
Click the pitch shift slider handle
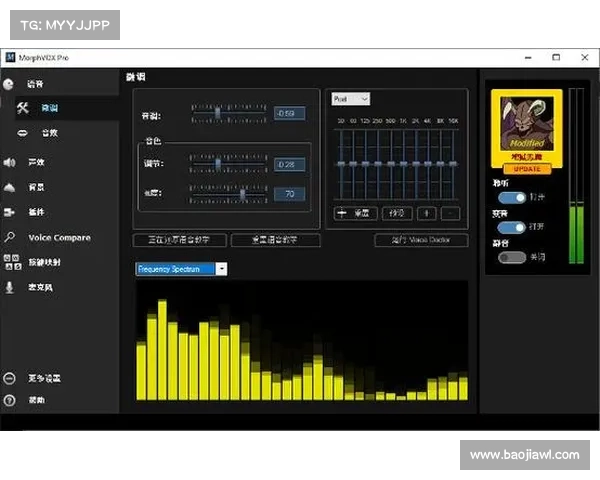pos(217,113)
